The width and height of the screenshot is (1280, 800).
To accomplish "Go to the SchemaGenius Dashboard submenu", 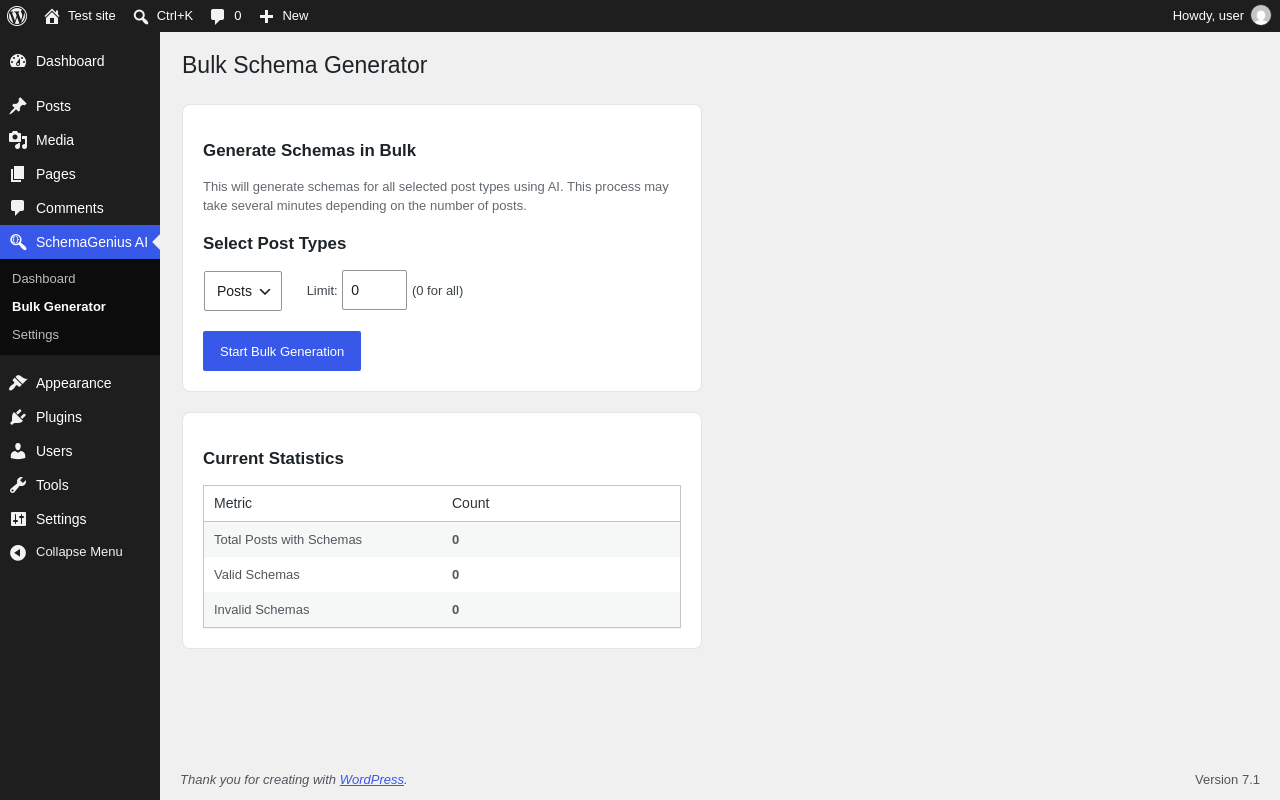I will pyautogui.click(x=44, y=279).
